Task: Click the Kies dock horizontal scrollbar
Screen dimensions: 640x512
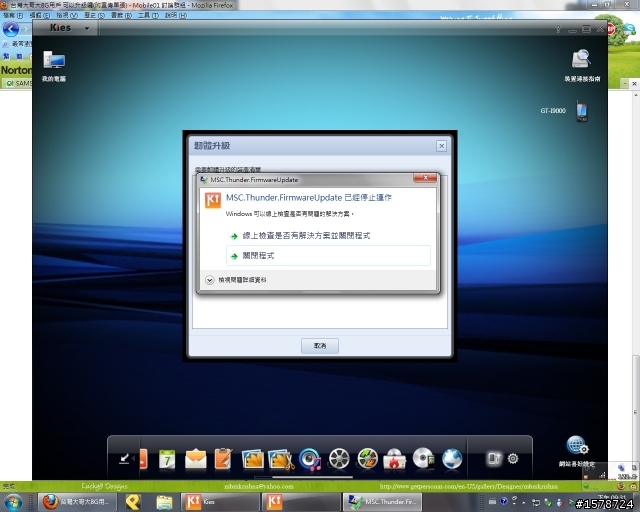Action: click(312, 476)
